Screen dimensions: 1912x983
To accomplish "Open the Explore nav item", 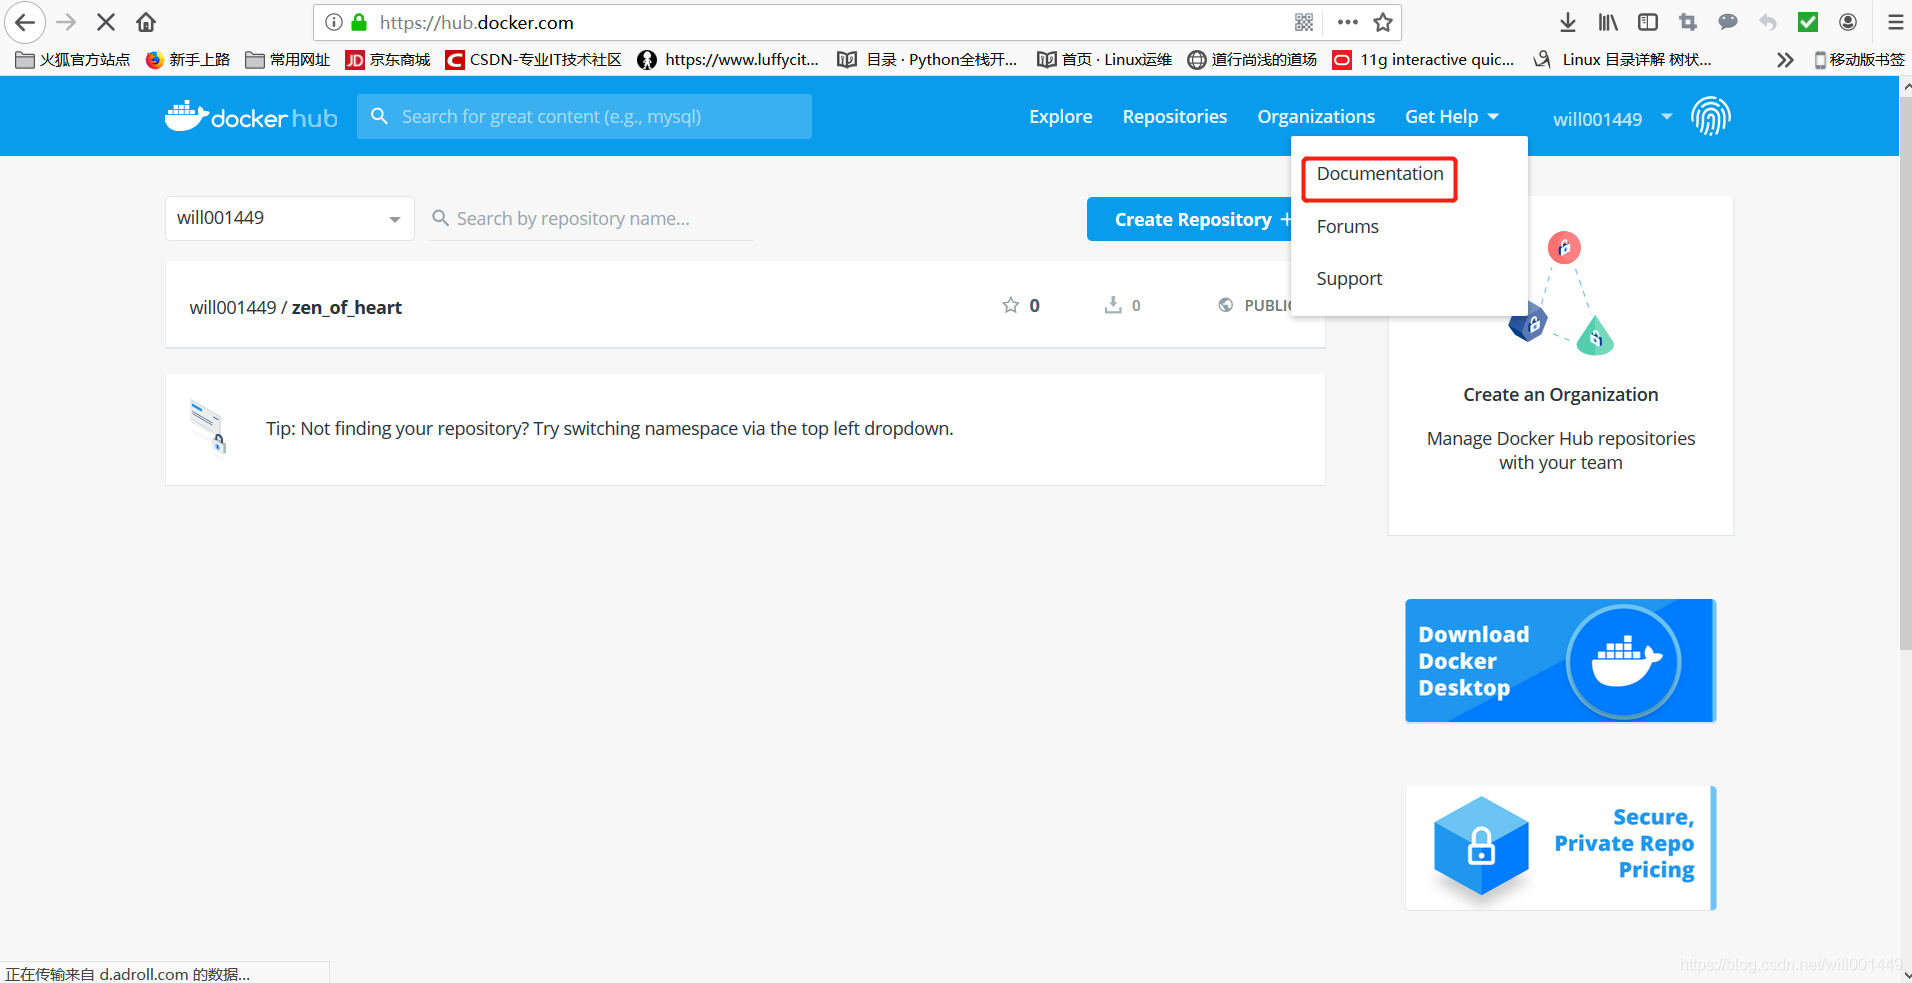I will pyautogui.click(x=1060, y=117).
